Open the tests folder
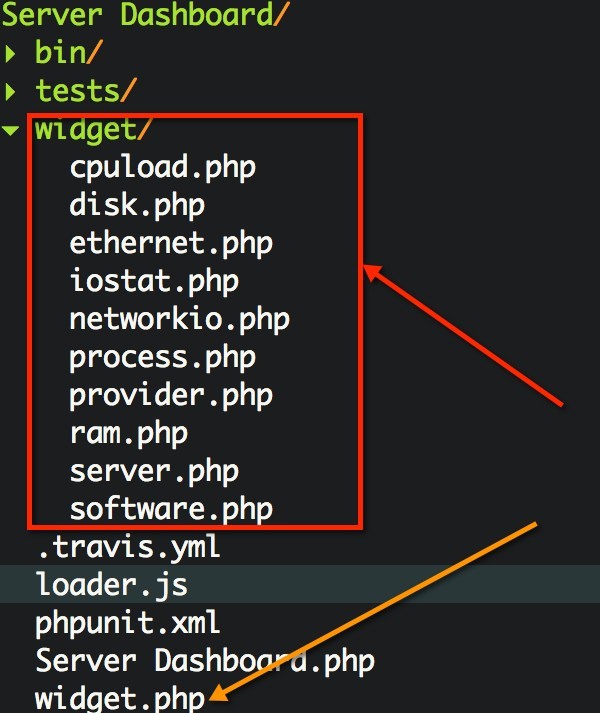Screen dimensions: 600x713 (x=86, y=90)
